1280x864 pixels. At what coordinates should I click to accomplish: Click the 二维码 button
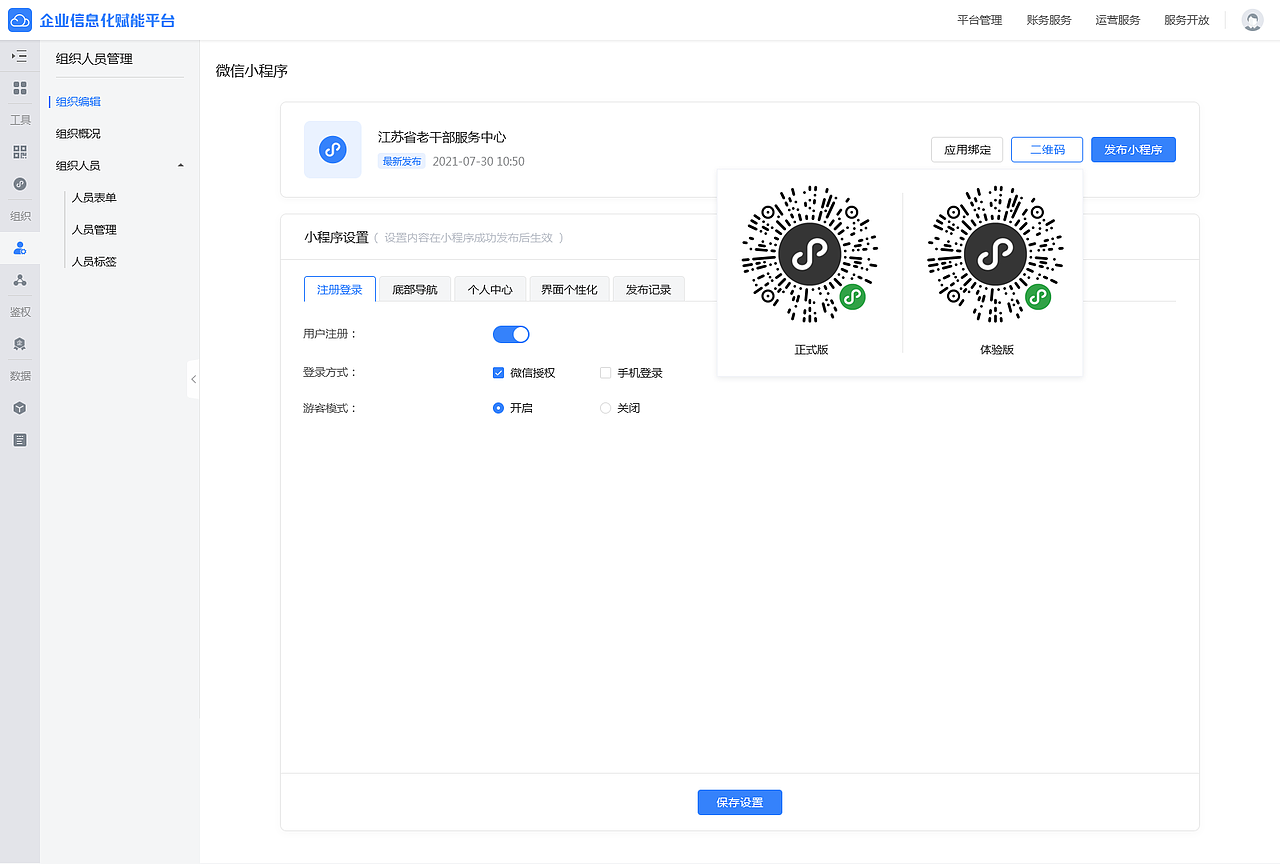click(1047, 150)
